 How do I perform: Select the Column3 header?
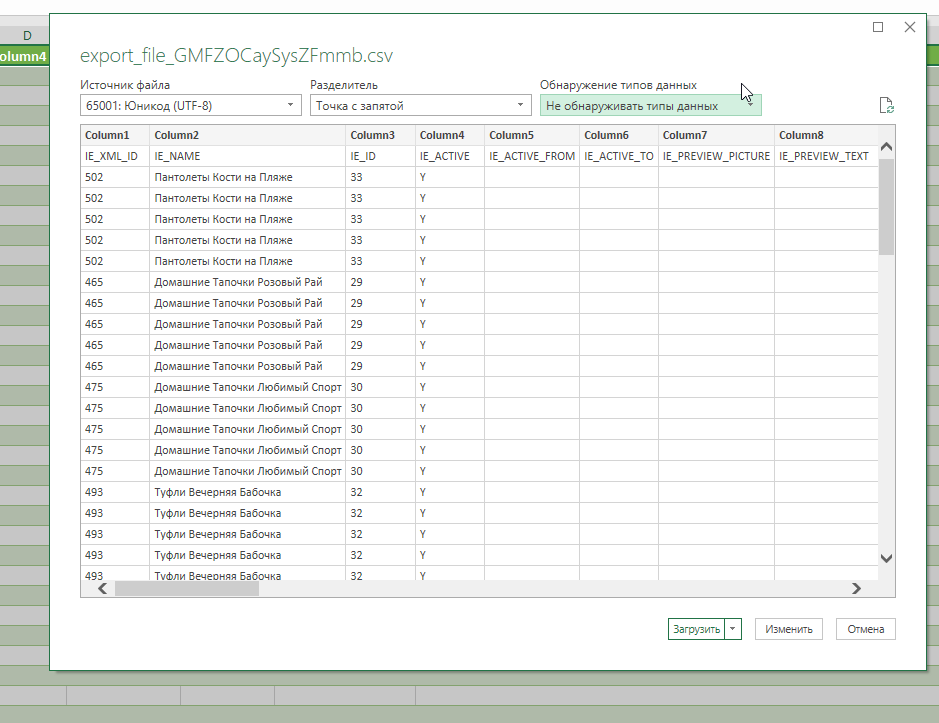pos(380,135)
